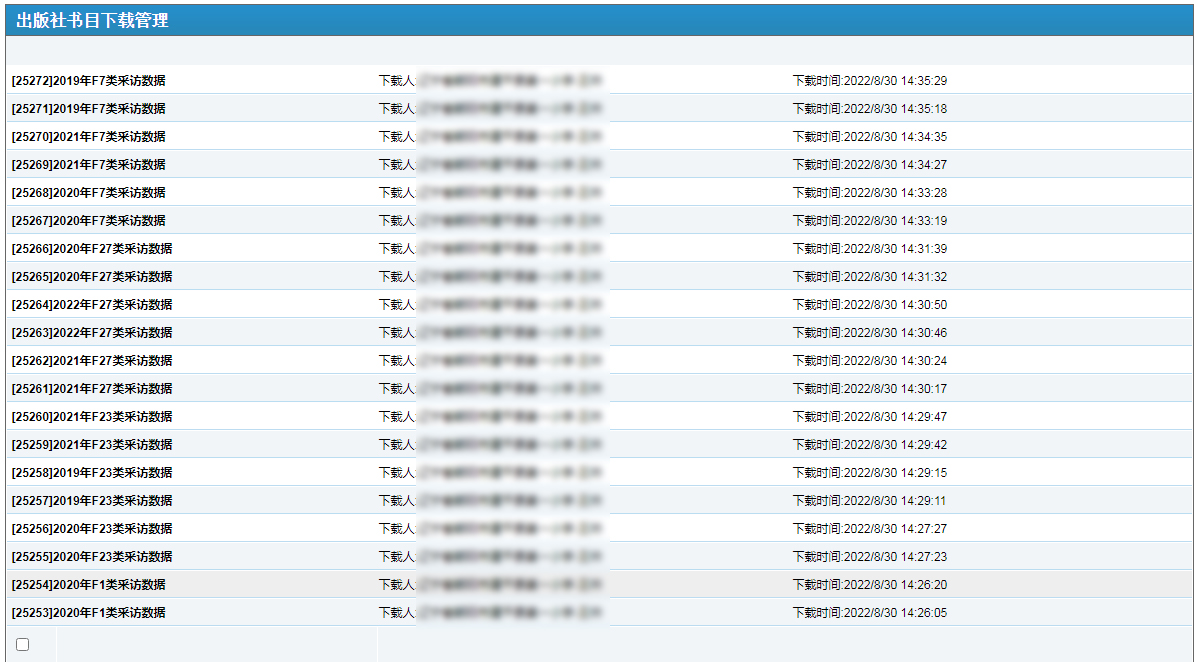The height and width of the screenshot is (662, 1197).
Task: Select entry [25263] 2022年F27类采访数据
Action: coord(92,333)
